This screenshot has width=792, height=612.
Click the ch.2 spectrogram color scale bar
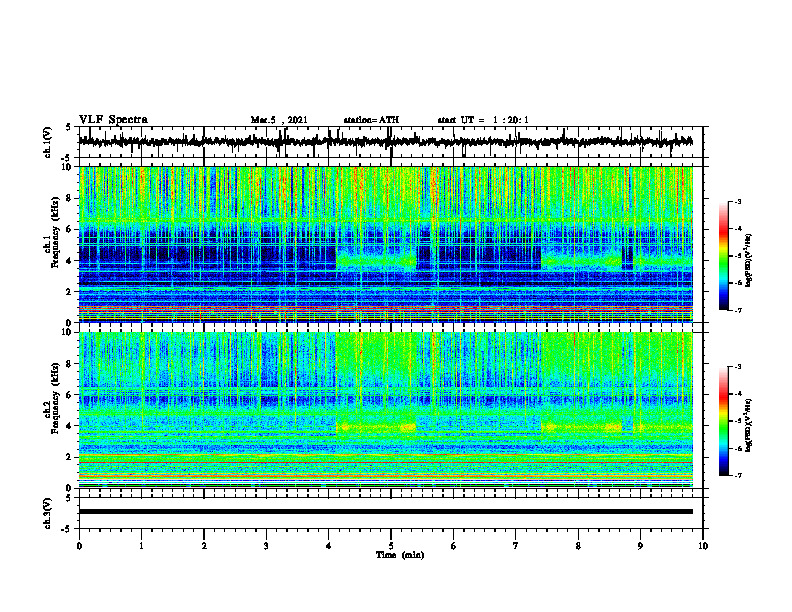tap(723, 421)
